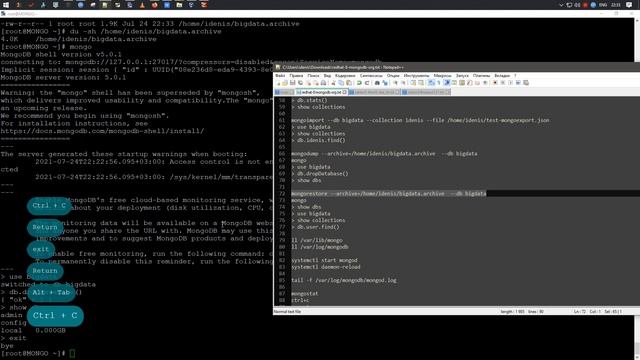Image resolution: width=640 pixels, height=360 pixels.
Task: Open the Файл menu in Notepad++
Action: (280, 76)
